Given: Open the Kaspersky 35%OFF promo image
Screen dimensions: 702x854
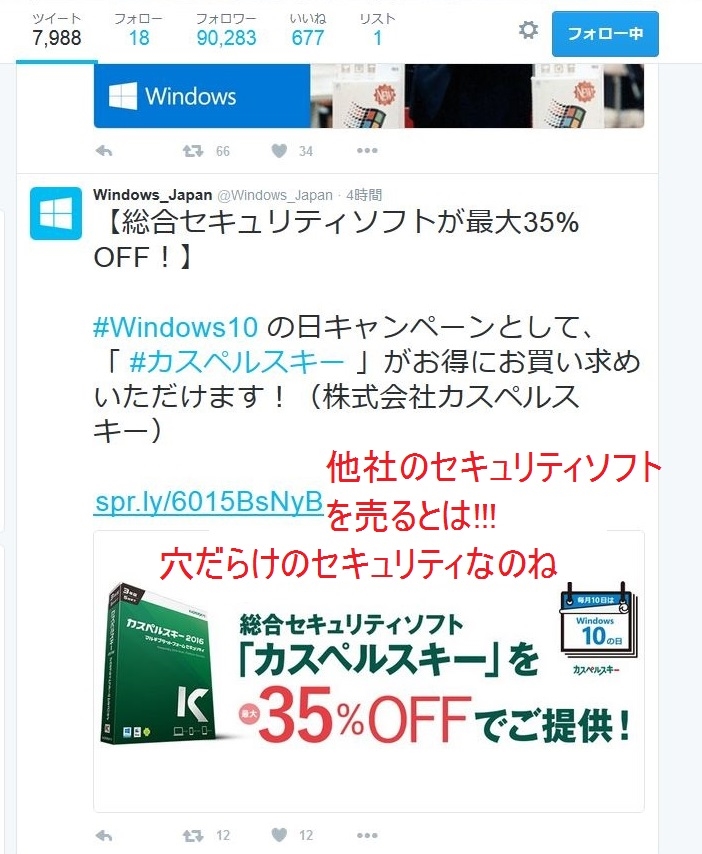Looking at the screenshot, I should 369,671.
